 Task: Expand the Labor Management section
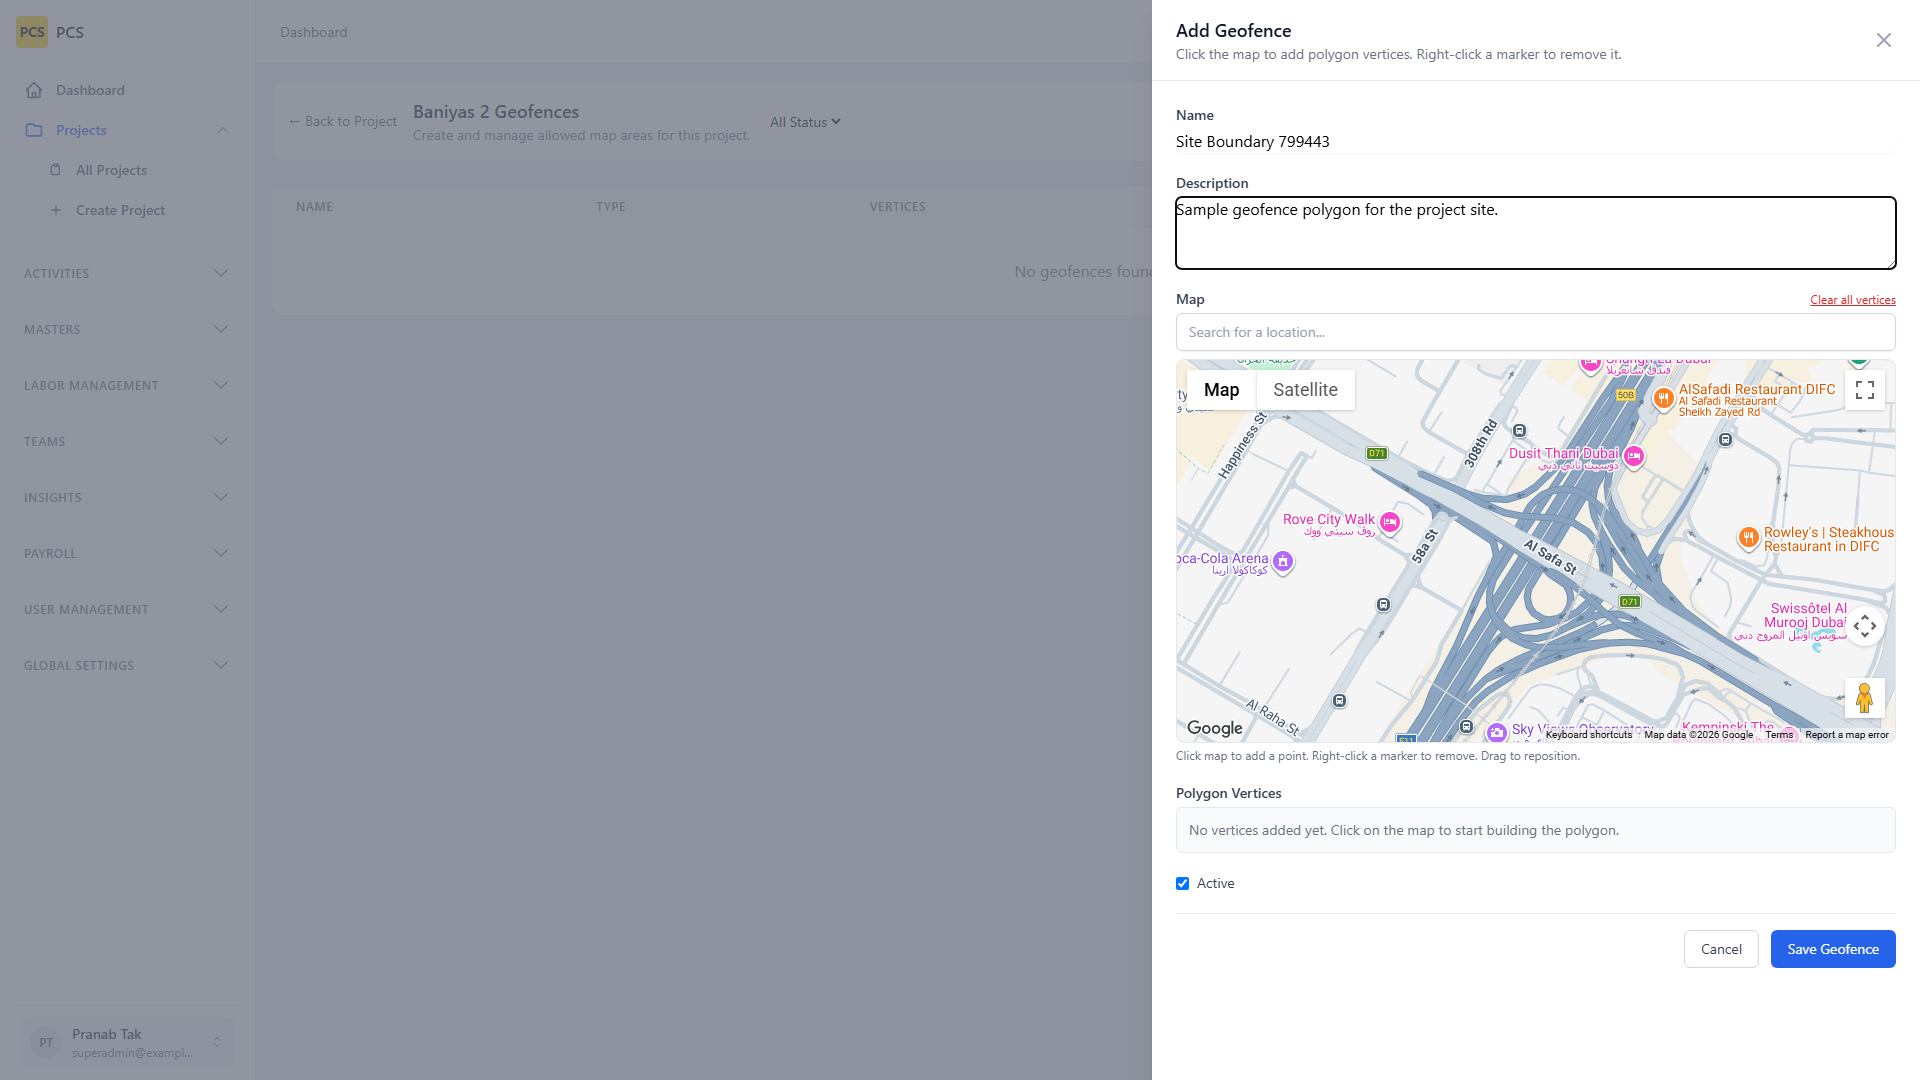(221, 385)
